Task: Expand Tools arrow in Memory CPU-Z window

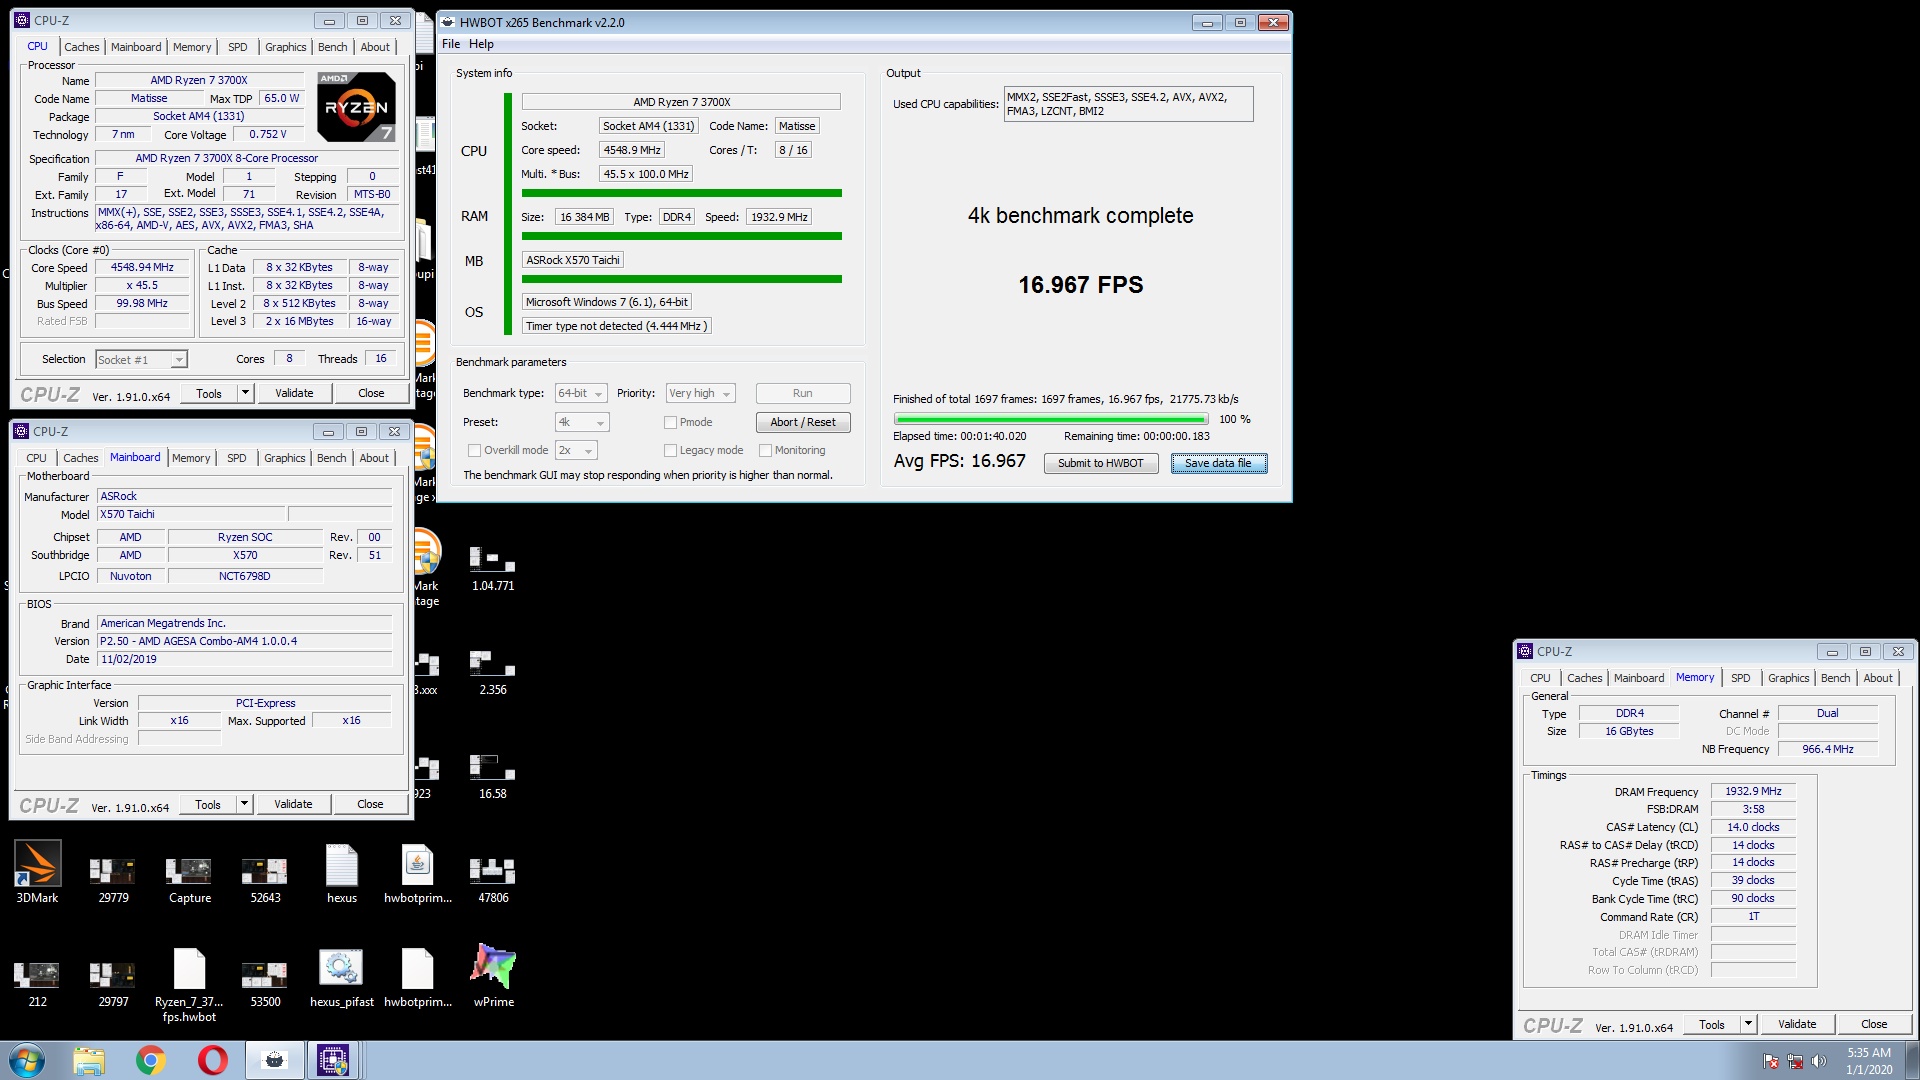Action: click(x=1748, y=1024)
